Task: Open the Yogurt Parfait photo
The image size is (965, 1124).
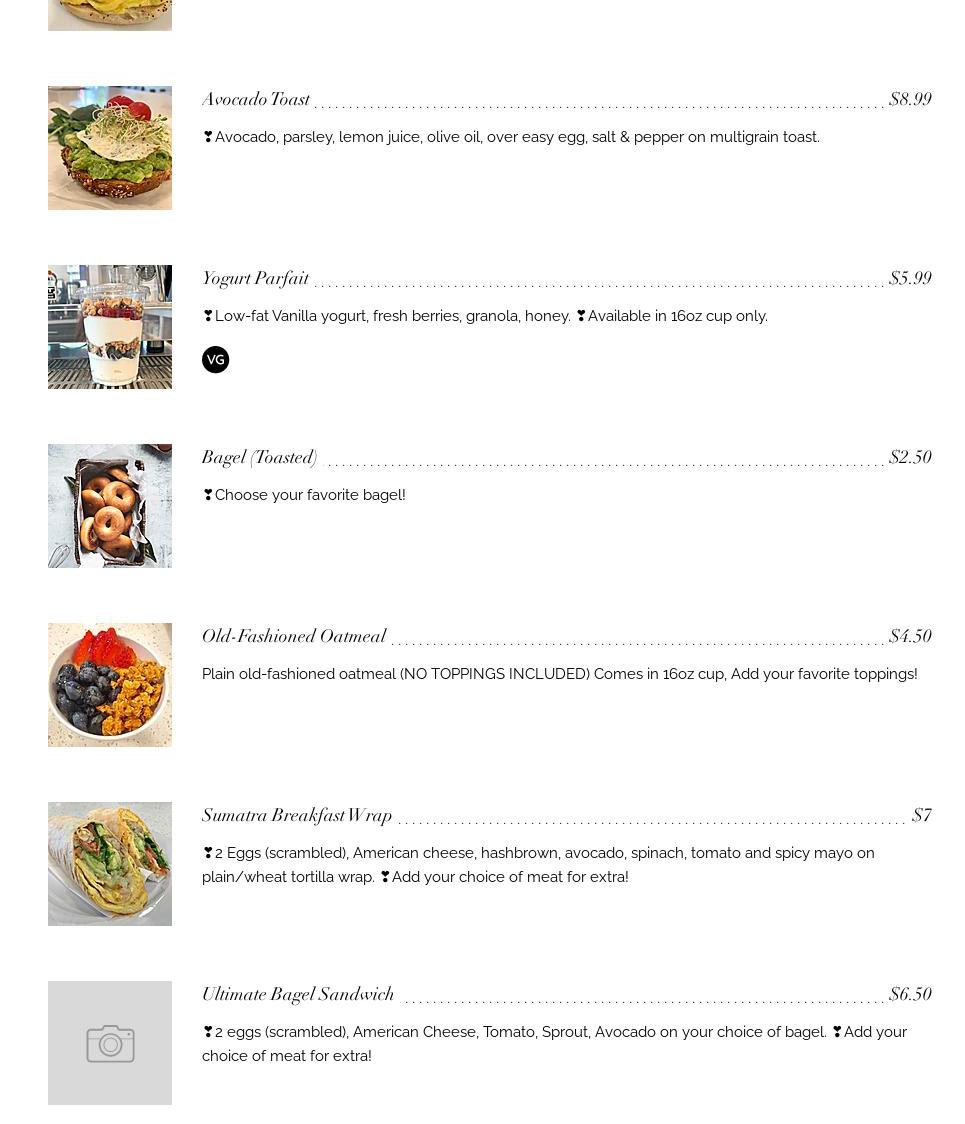Action: click(110, 327)
